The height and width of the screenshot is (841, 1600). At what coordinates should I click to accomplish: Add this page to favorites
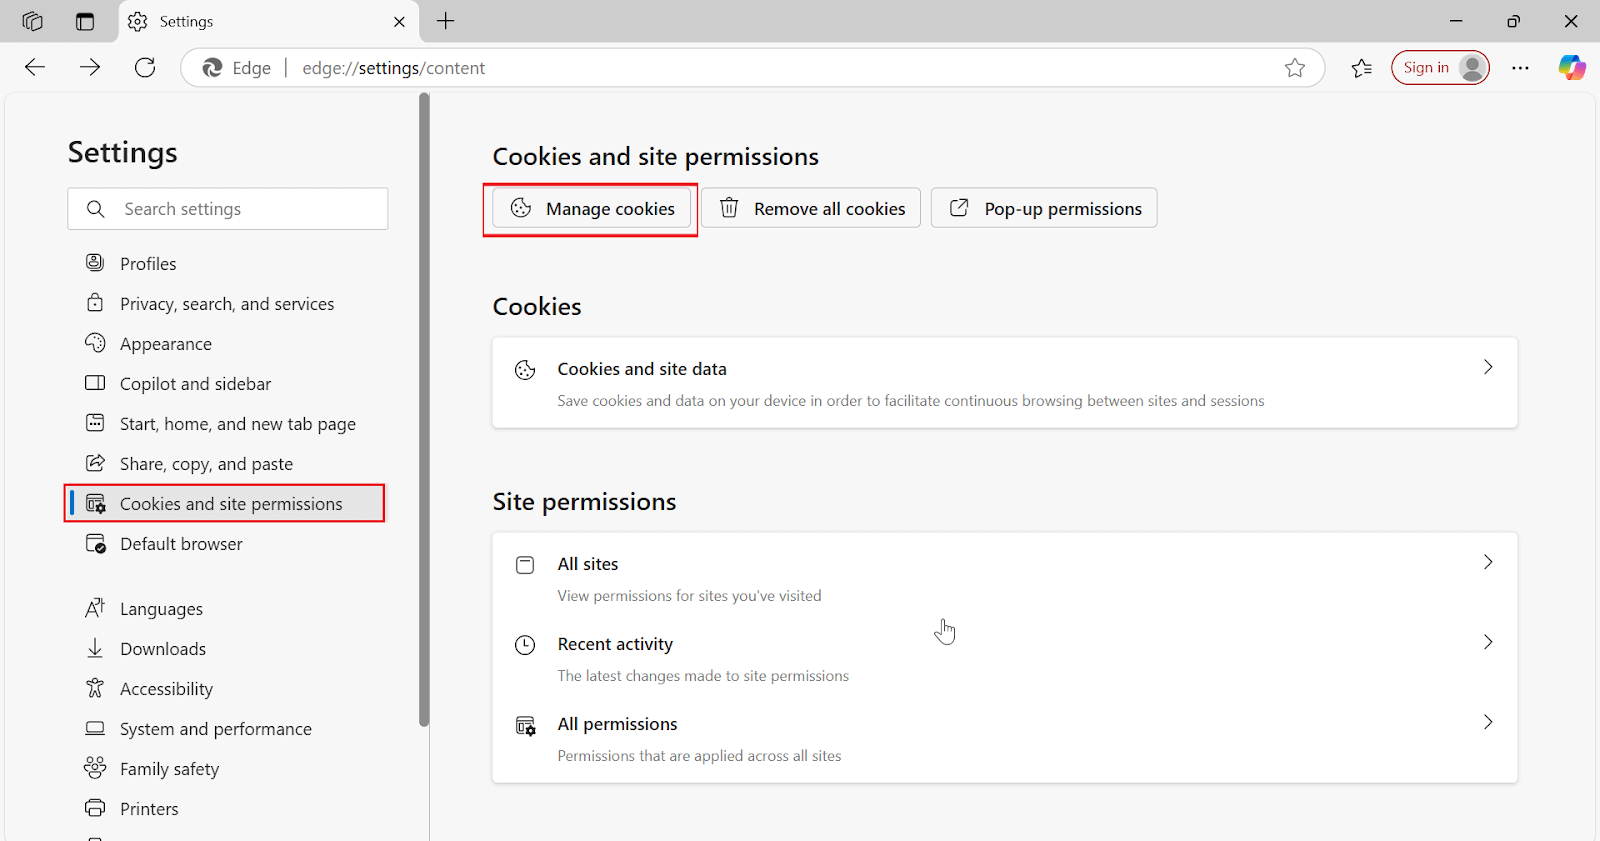click(1295, 67)
